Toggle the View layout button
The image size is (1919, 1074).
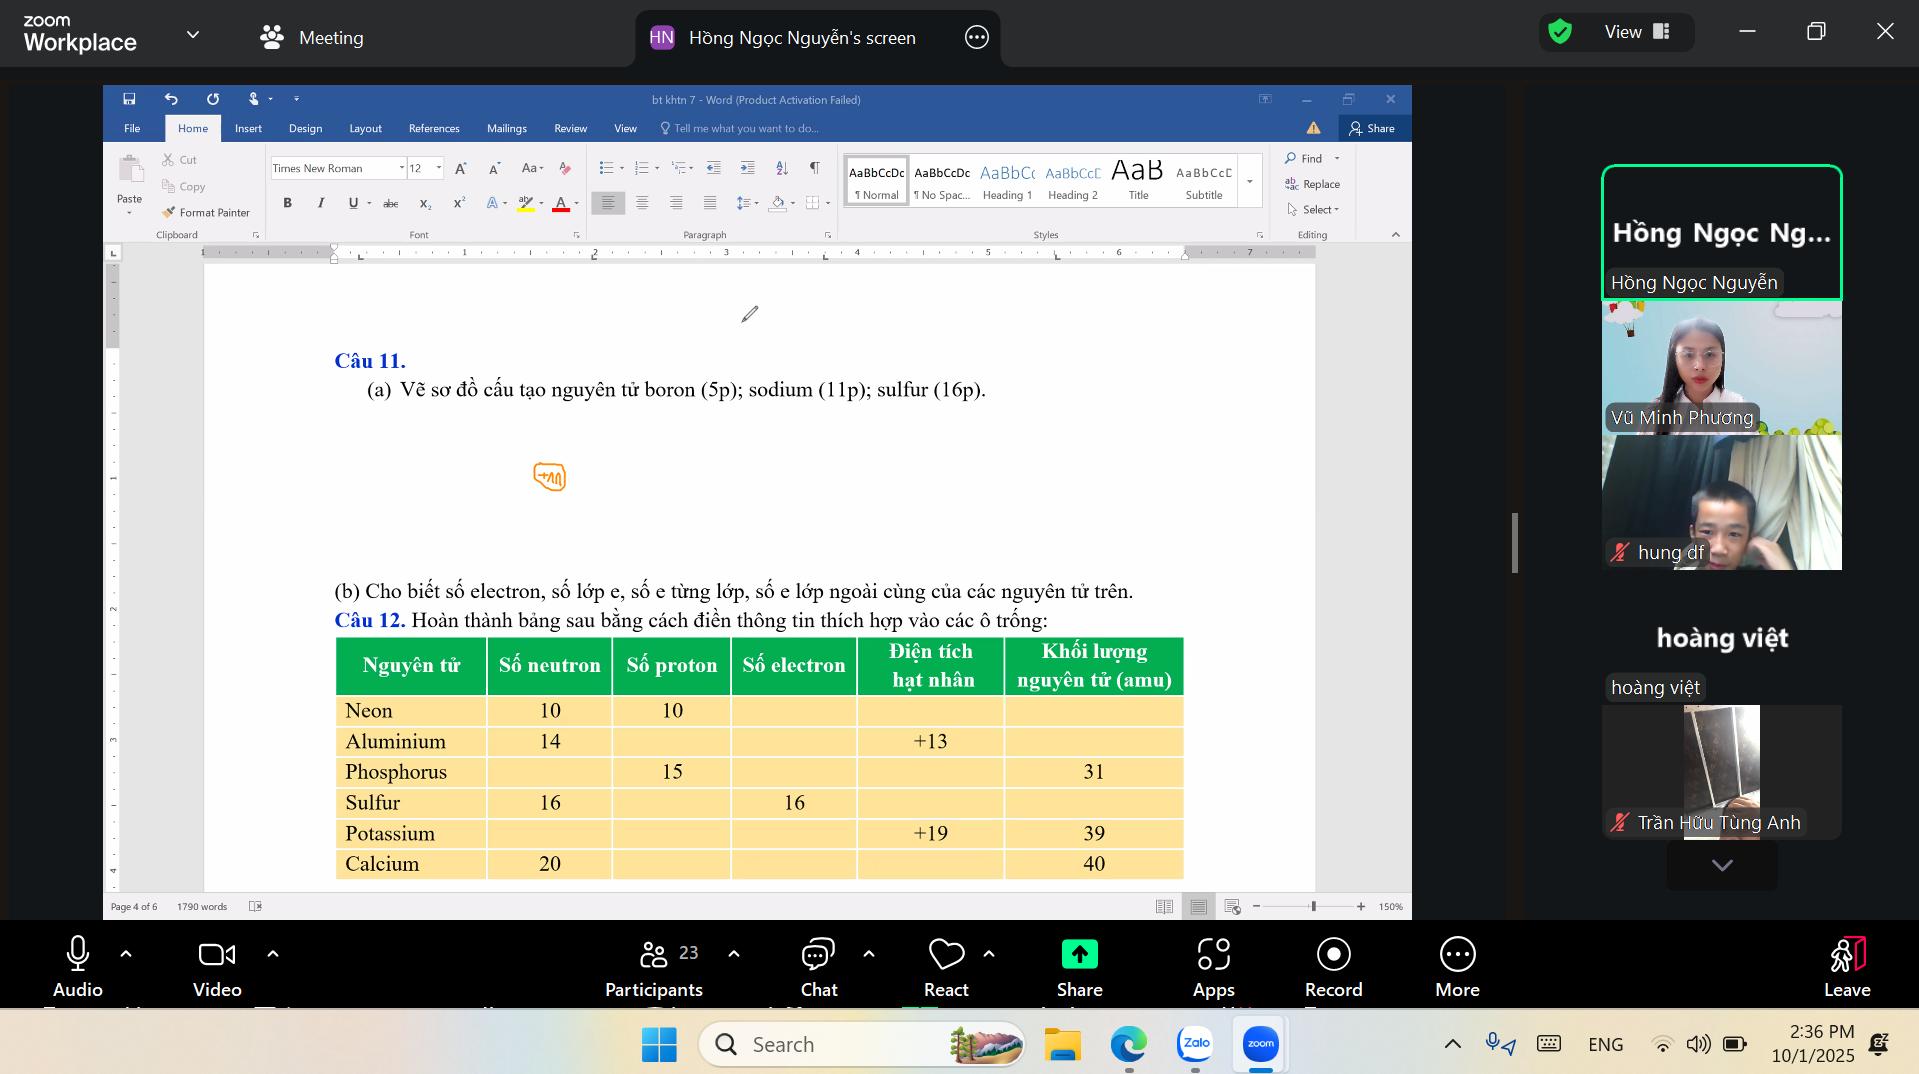(1637, 32)
